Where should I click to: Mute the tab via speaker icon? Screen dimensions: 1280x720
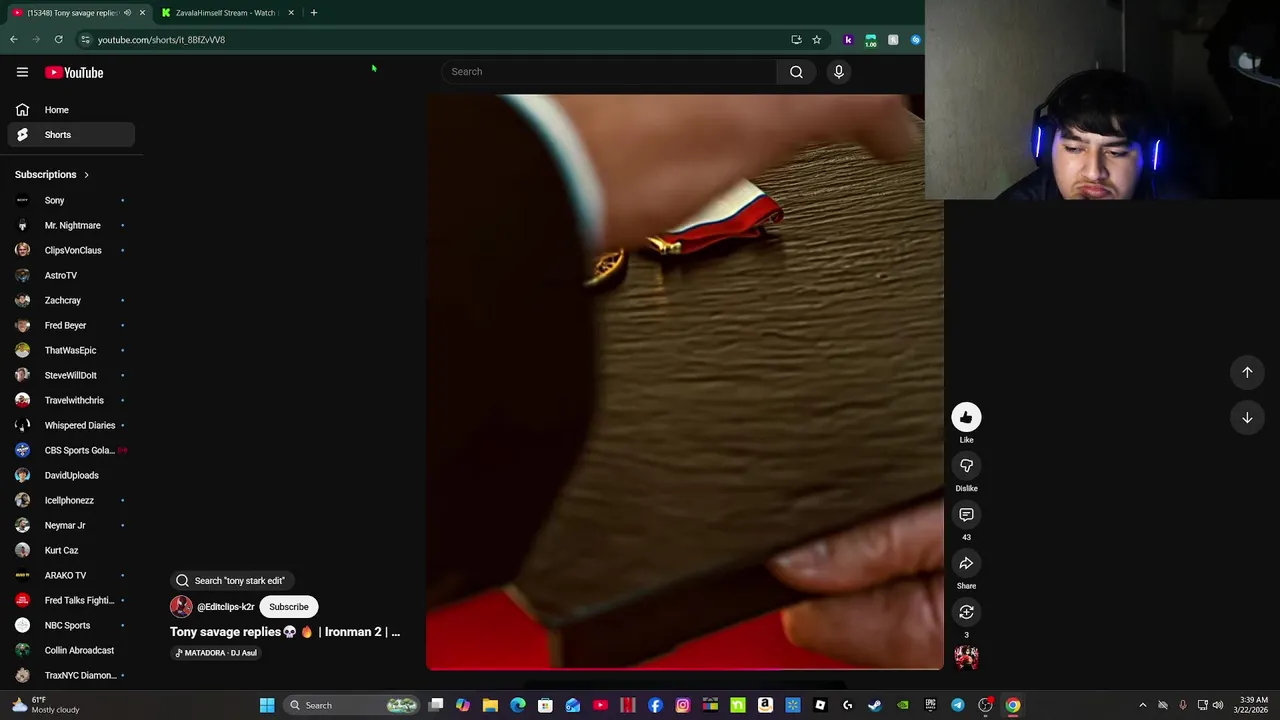127,13
